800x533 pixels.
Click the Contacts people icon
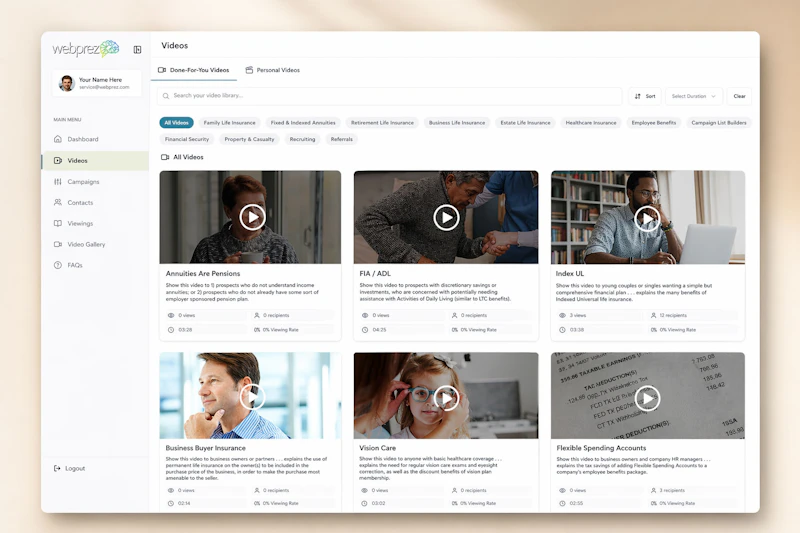coord(58,202)
